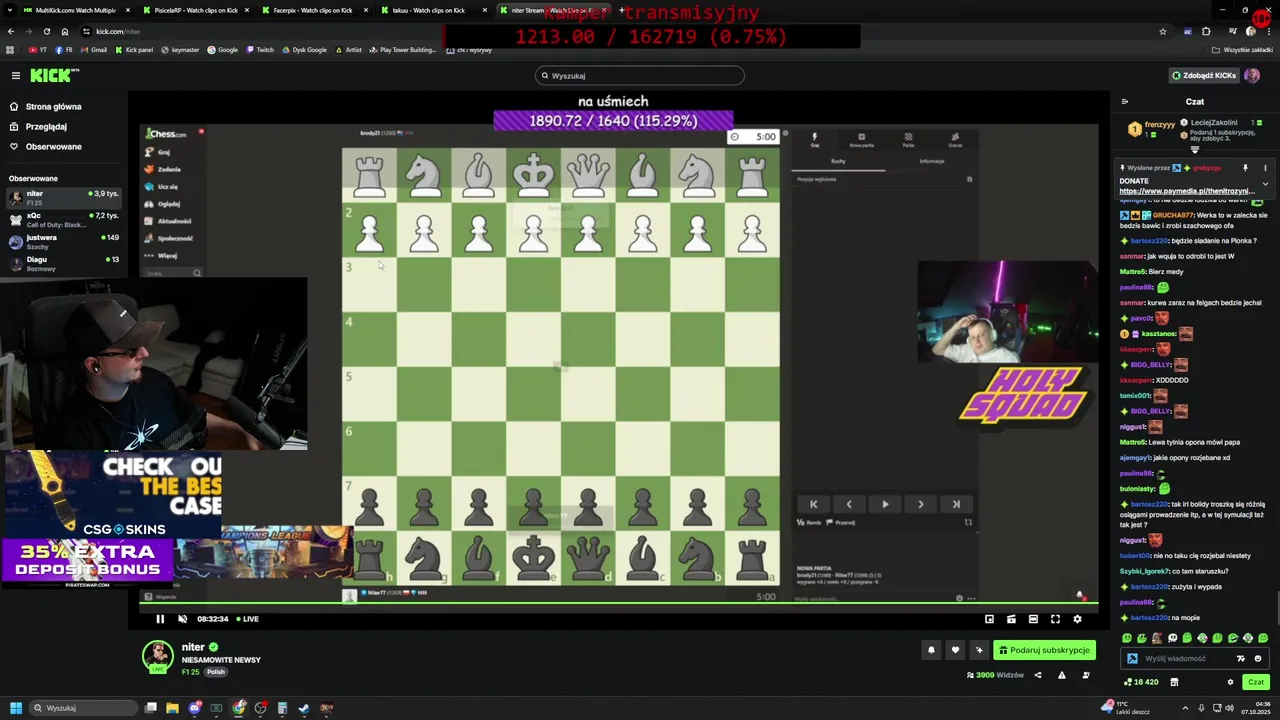Open the icon right of report icon
The image size is (1280, 720).
coord(1086,675)
